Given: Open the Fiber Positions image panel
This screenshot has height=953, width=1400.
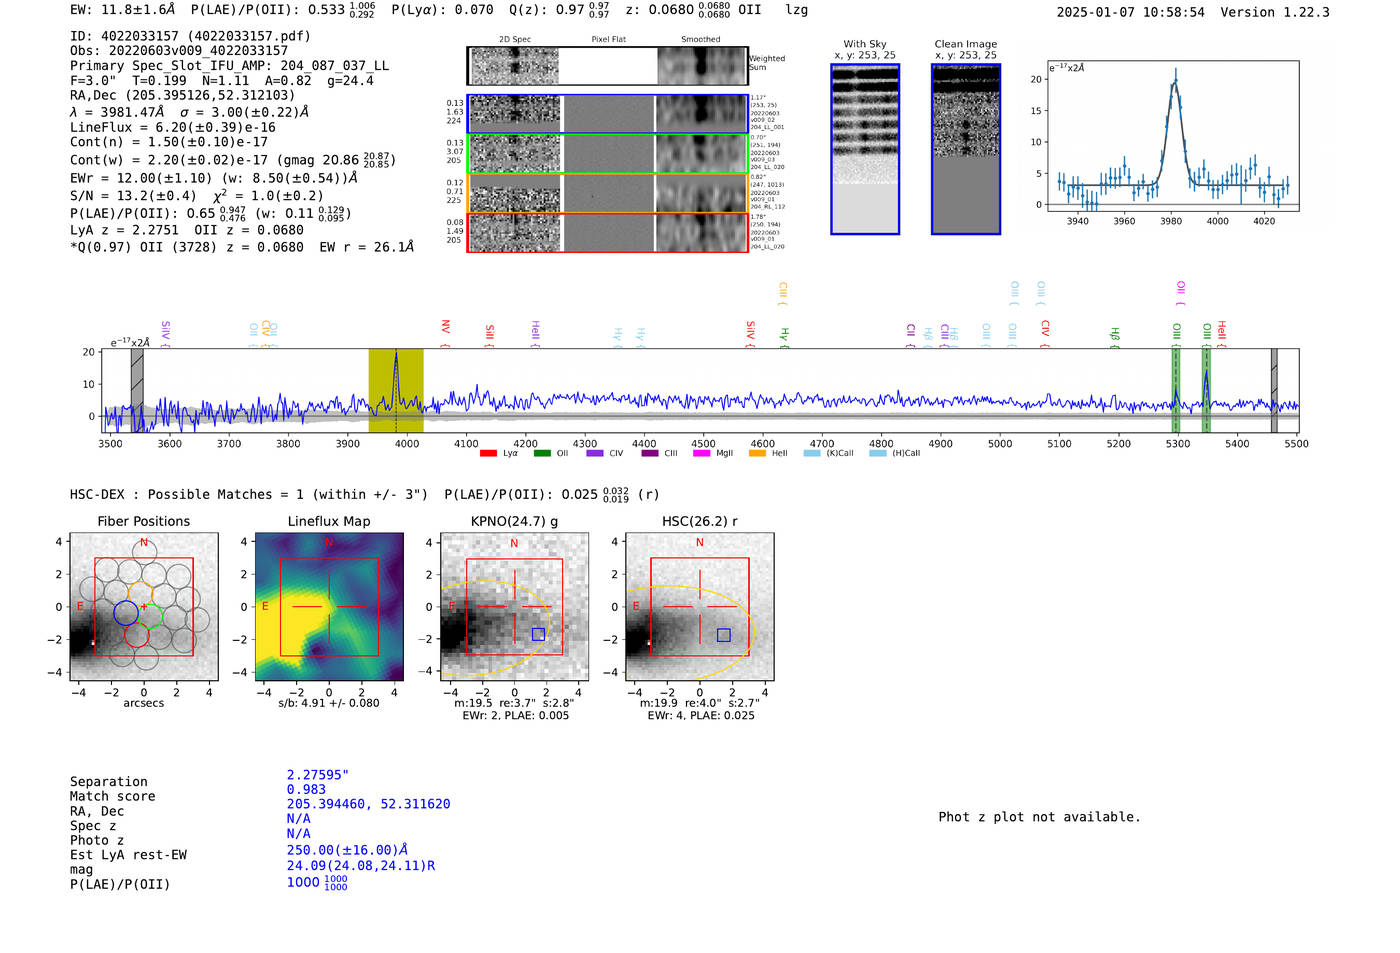Looking at the screenshot, I should [x=144, y=606].
